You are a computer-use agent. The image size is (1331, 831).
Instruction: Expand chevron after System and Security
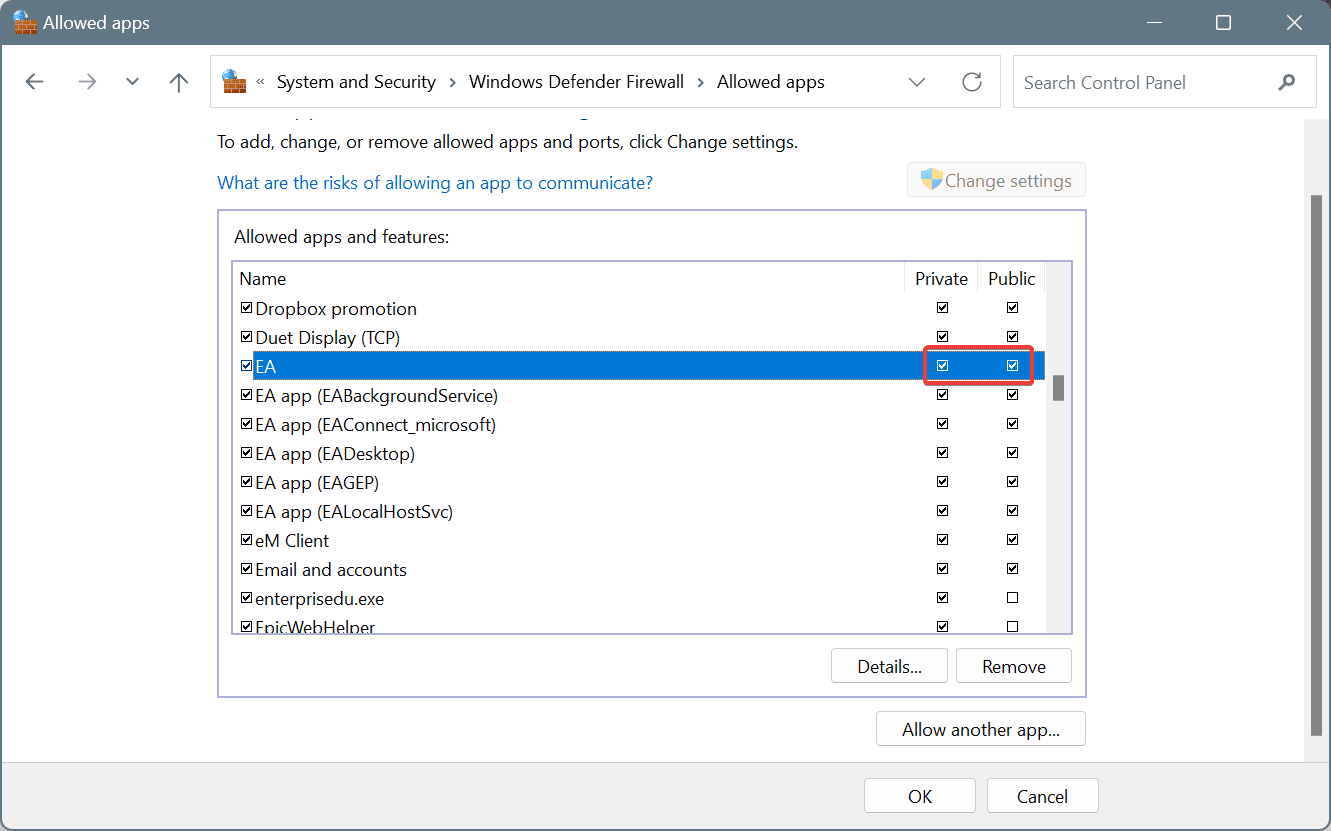coord(452,82)
